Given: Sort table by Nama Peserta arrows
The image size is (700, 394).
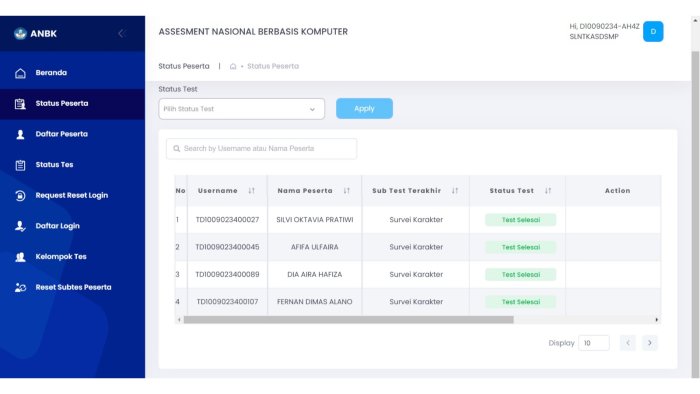Looking at the screenshot, I should 346,191.
